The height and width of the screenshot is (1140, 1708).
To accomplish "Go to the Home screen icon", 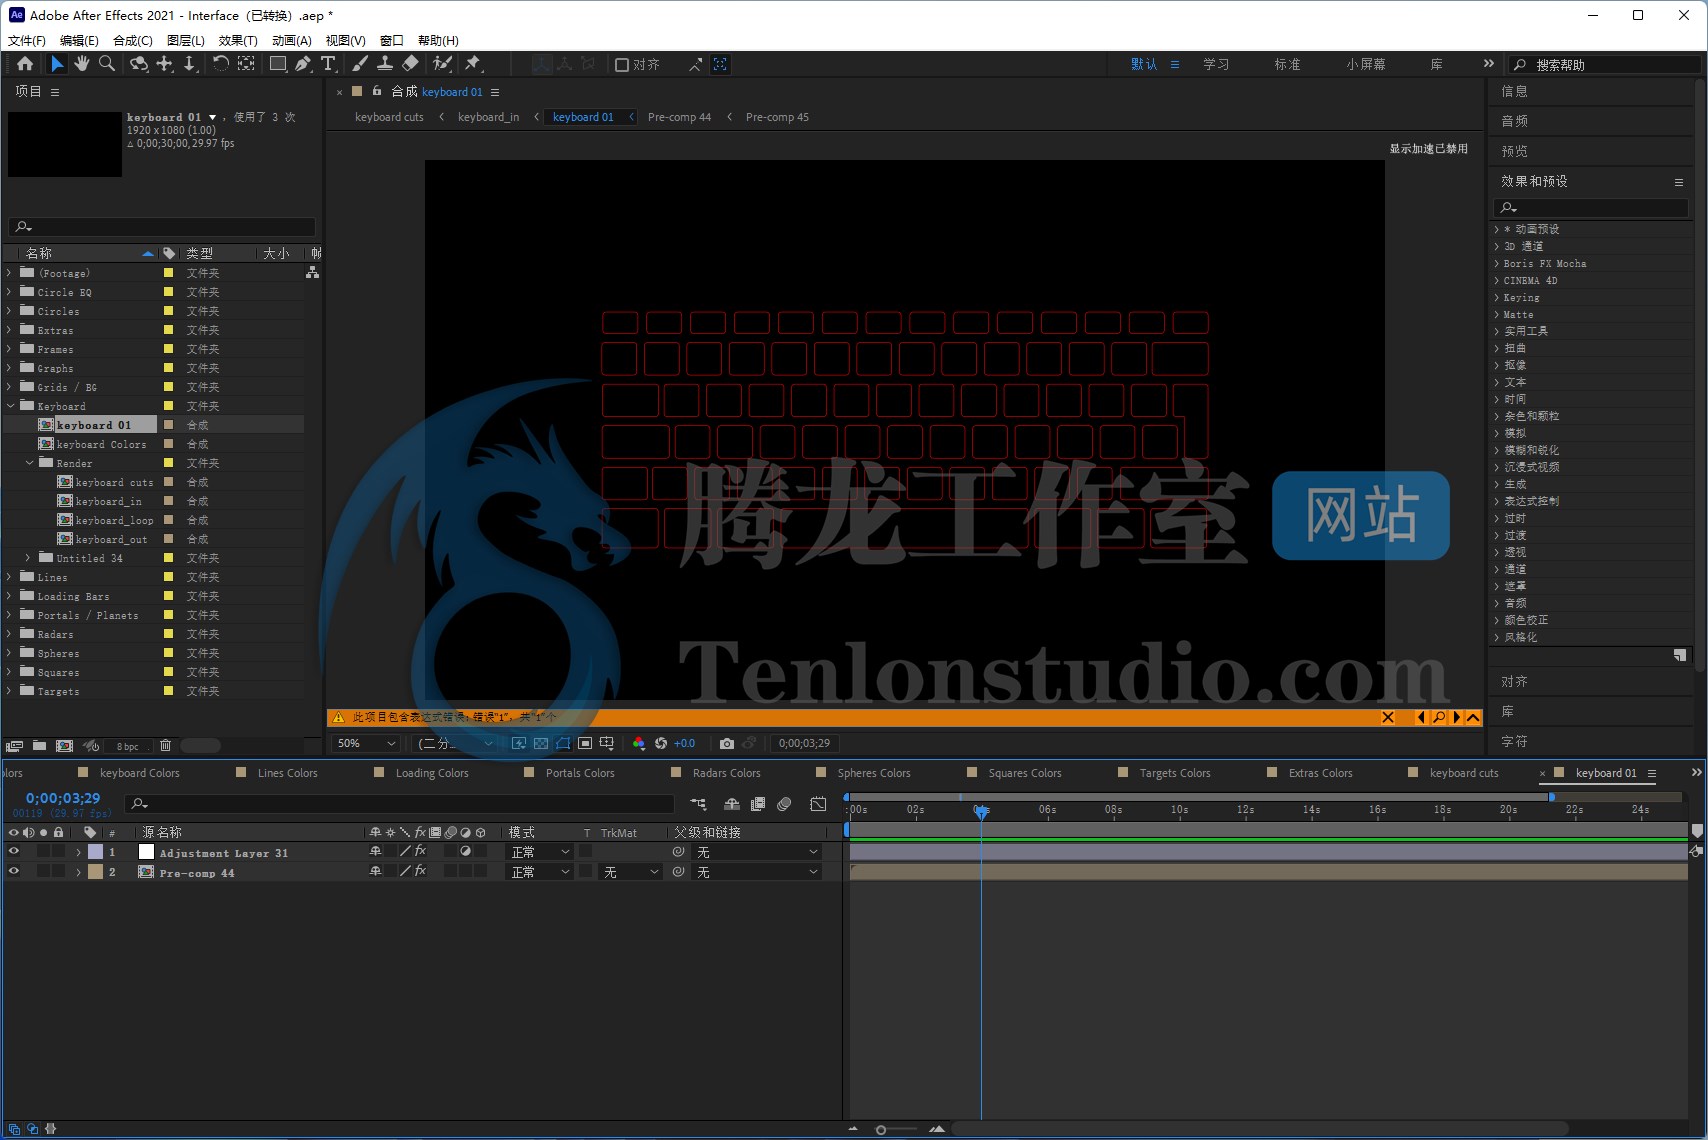I will (25, 64).
